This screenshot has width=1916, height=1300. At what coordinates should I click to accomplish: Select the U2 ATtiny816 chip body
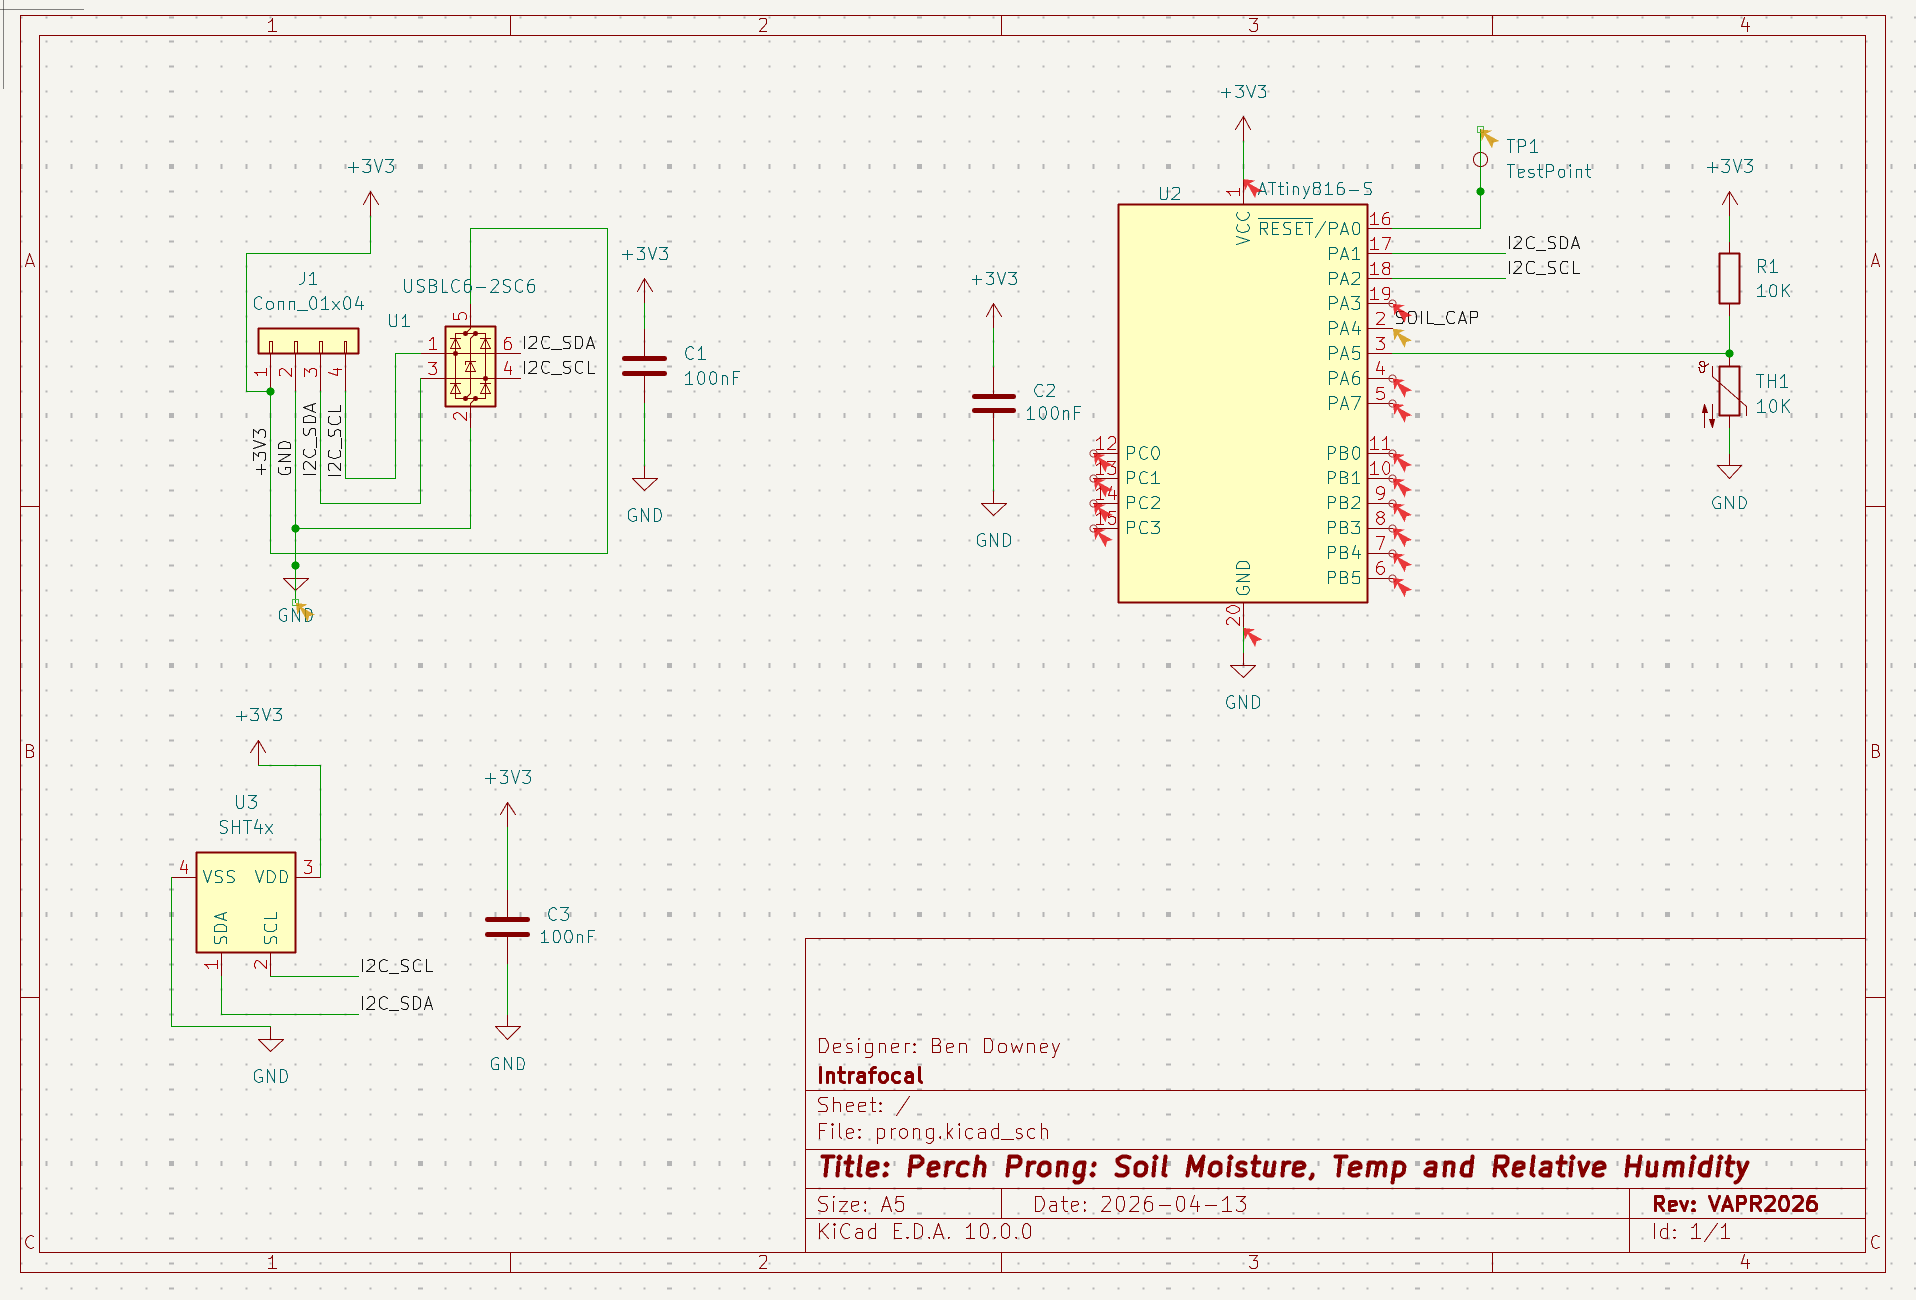pos(1243,404)
